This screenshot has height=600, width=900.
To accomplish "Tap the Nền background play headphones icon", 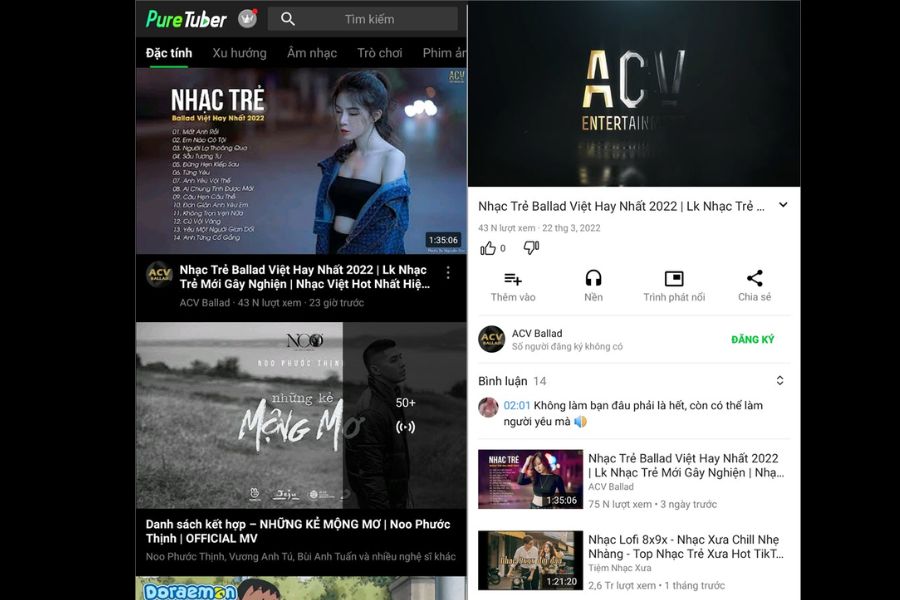I will coord(593,278).
